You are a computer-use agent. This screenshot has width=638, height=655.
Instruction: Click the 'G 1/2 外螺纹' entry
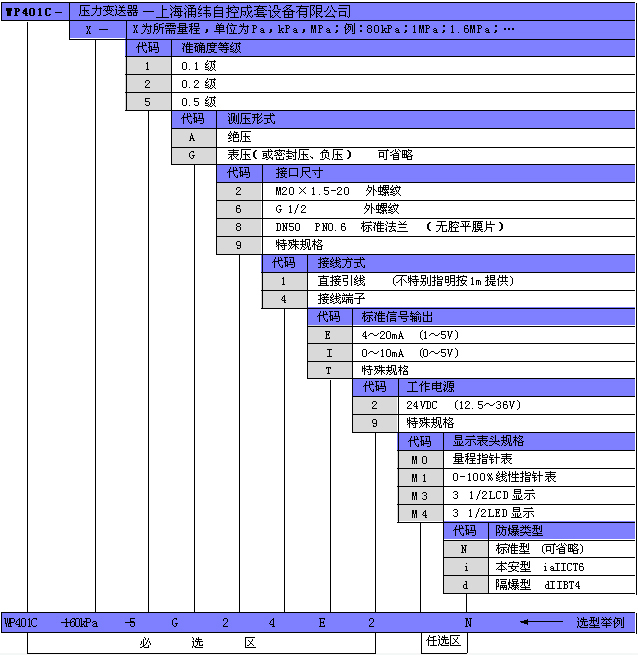338,209
